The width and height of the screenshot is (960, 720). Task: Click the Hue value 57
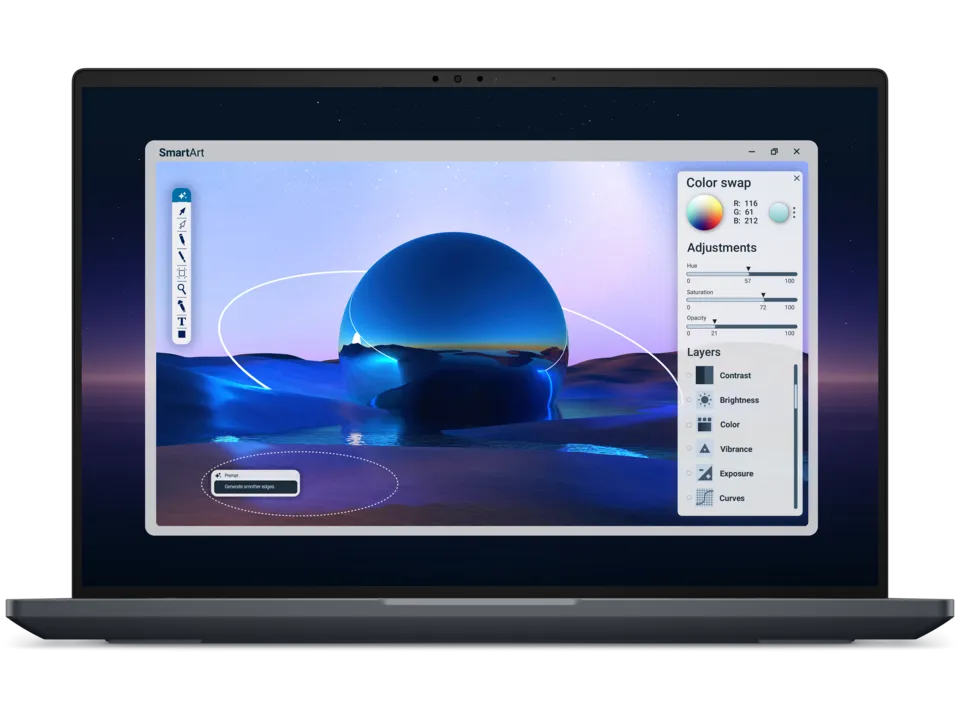pyautogui.click(x=748, y=281)
